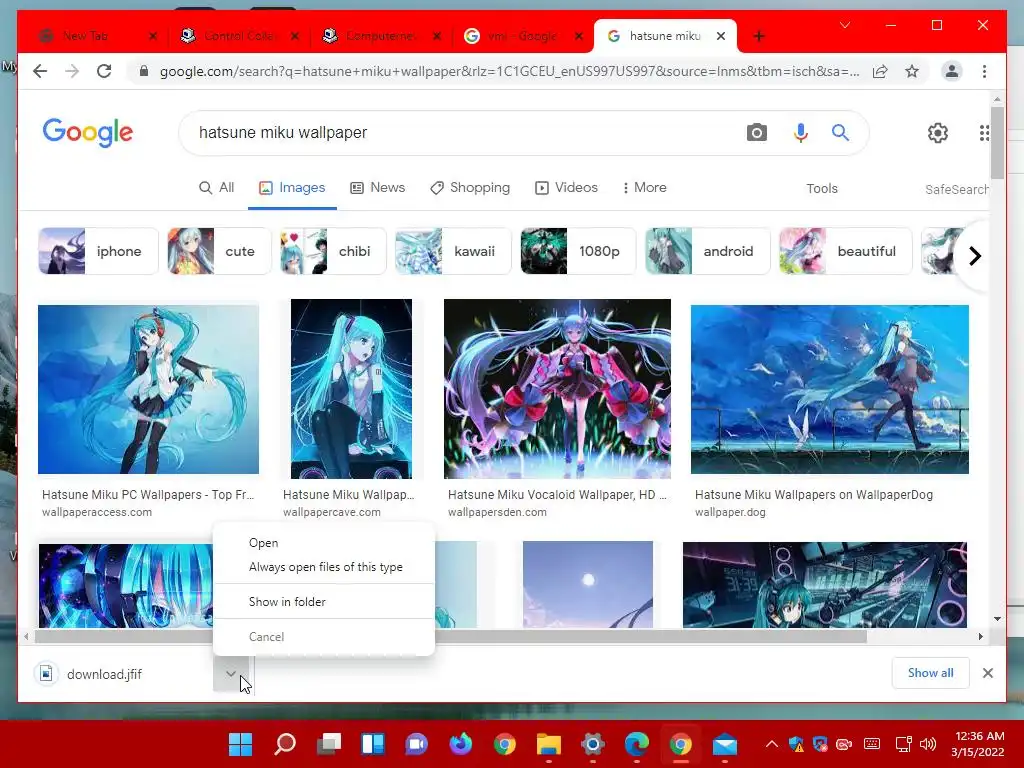This screenshot has width=1024, height=768.
Task: Filter results with the kawaii chip
Action: coord(453,251)
